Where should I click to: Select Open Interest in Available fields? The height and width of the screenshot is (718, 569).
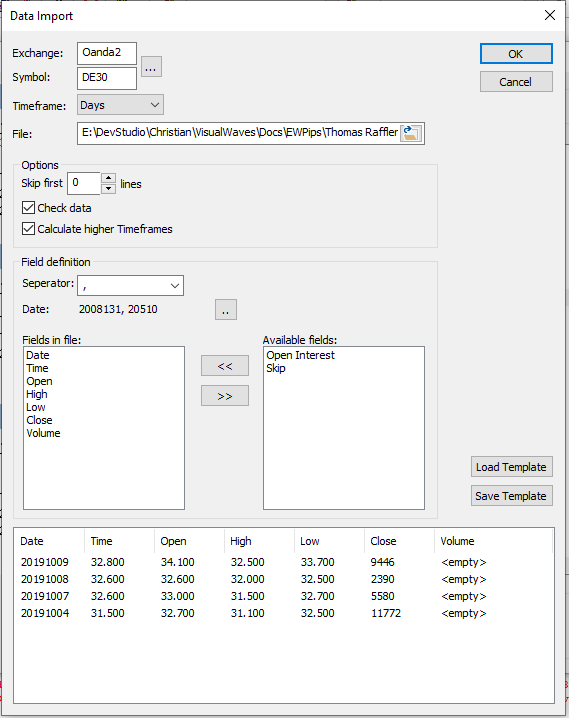point(300,355)
